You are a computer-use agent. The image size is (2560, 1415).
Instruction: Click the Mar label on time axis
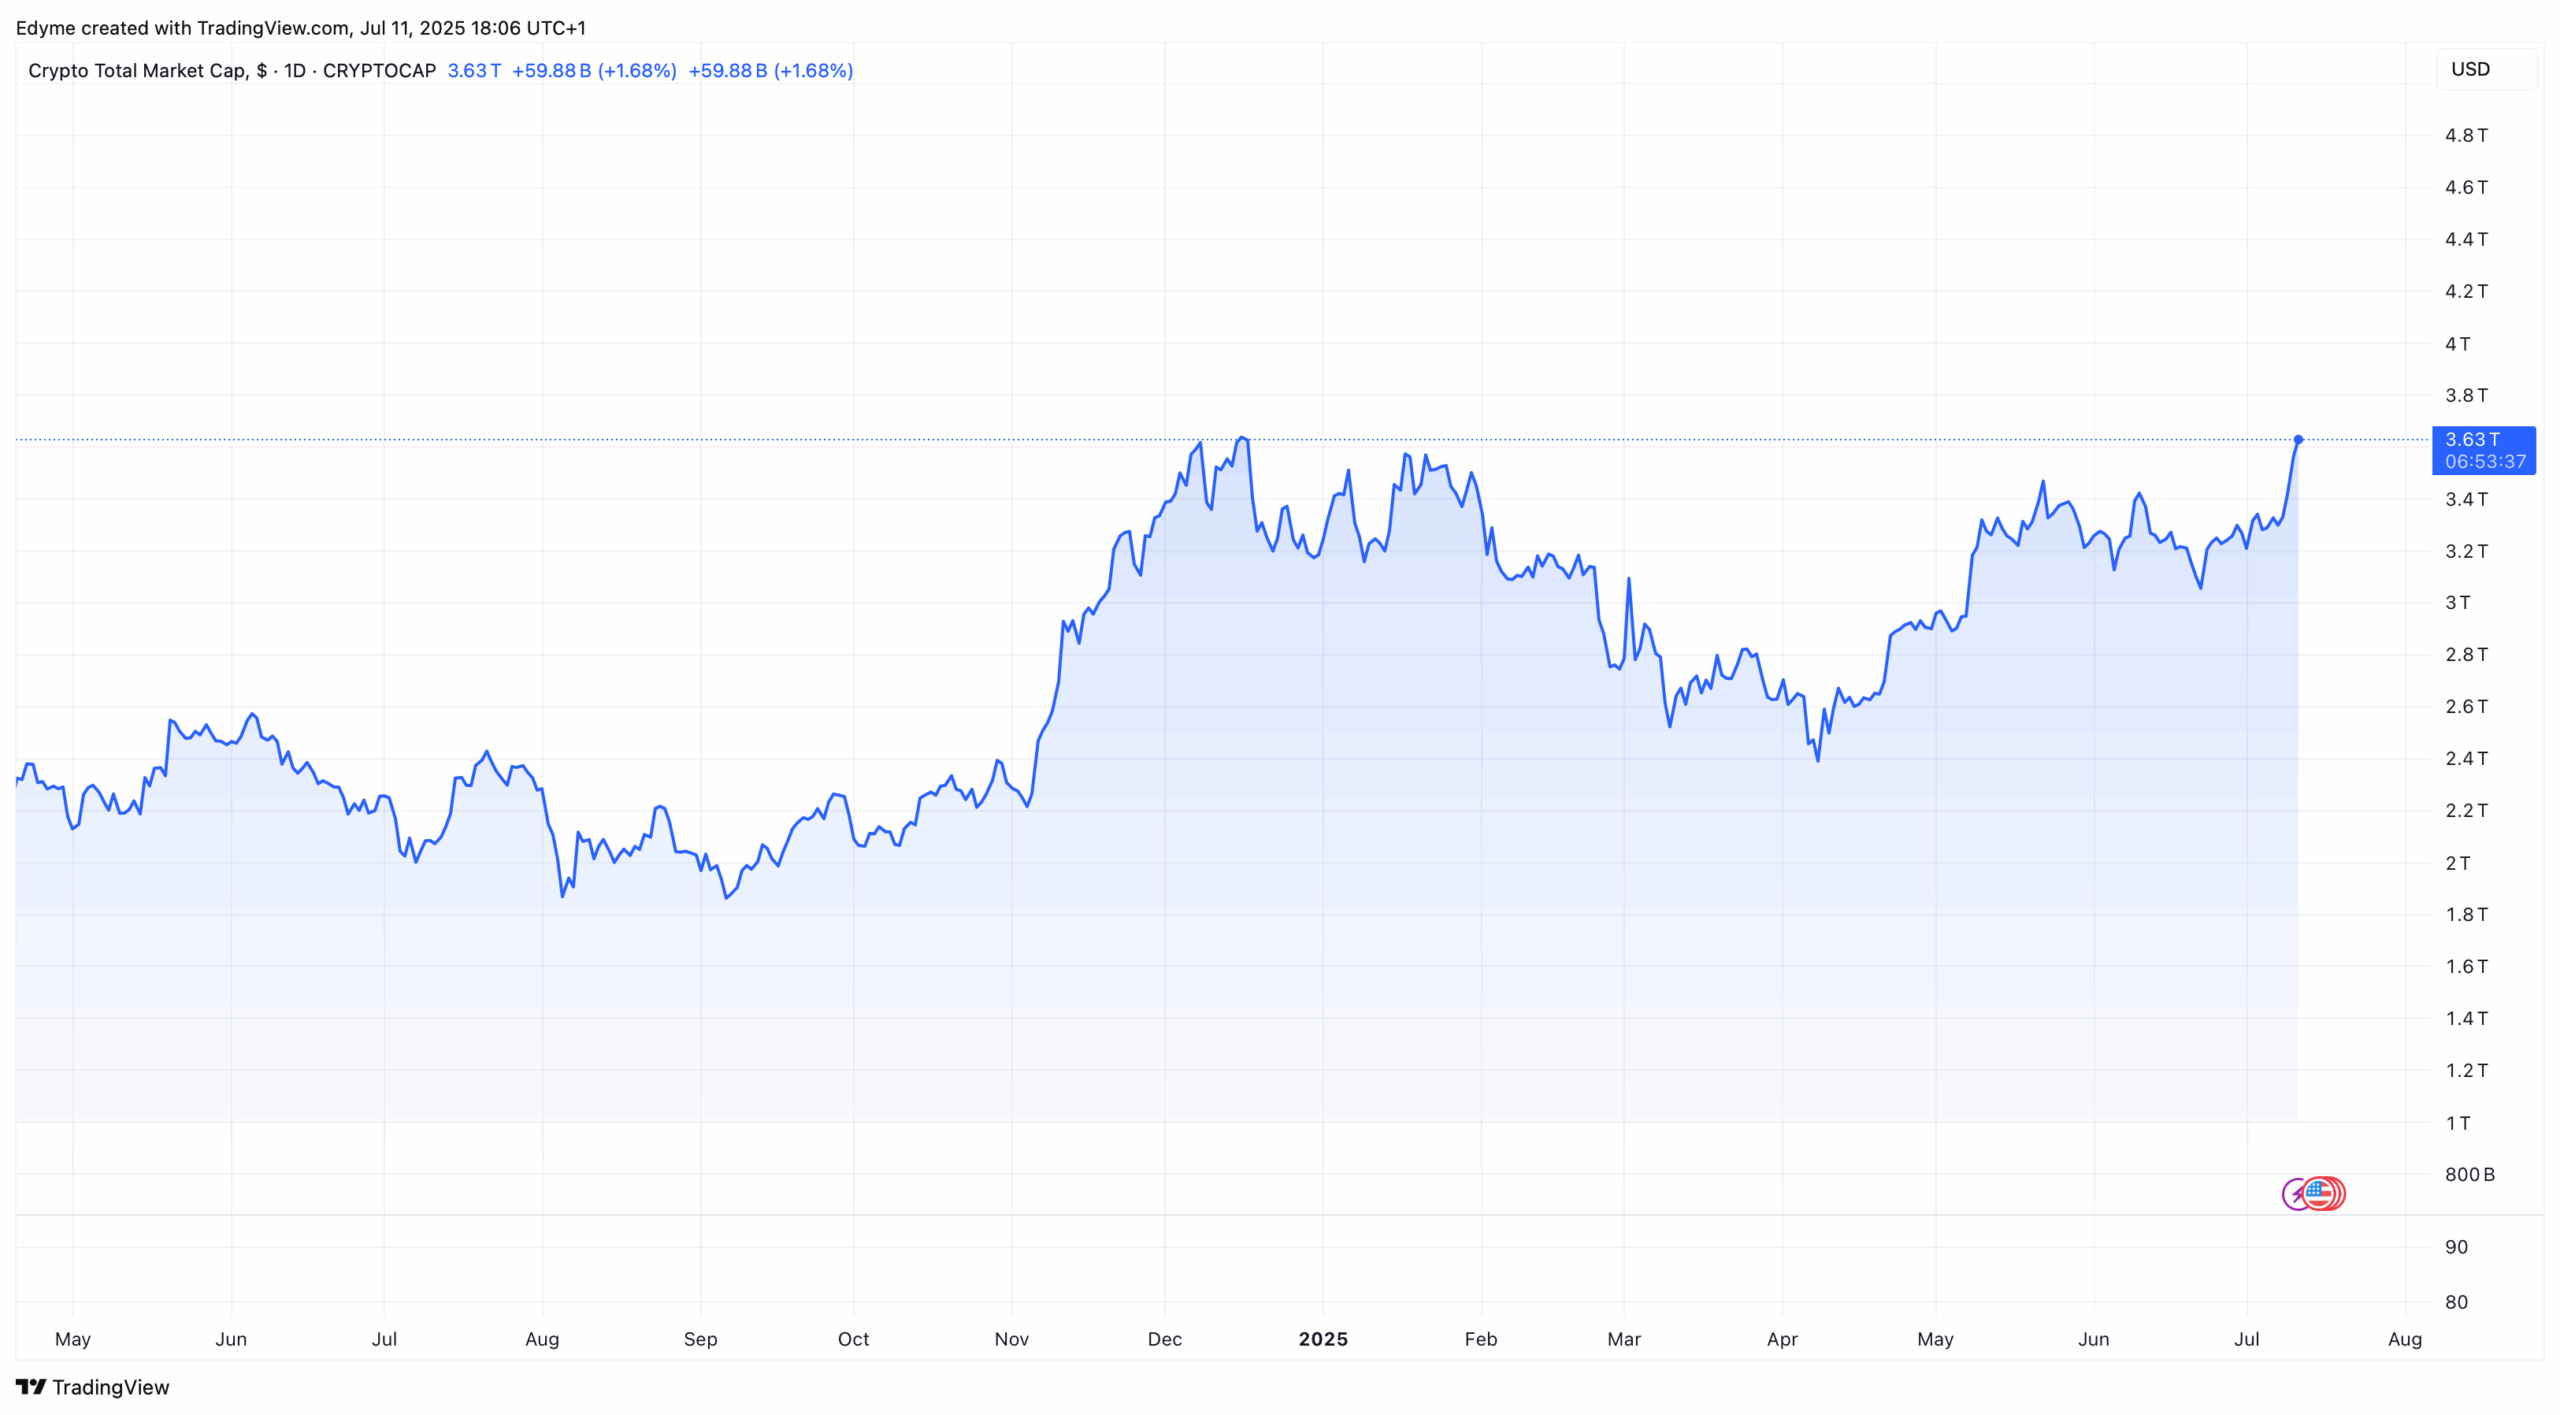click(x=1623, y=1339)
